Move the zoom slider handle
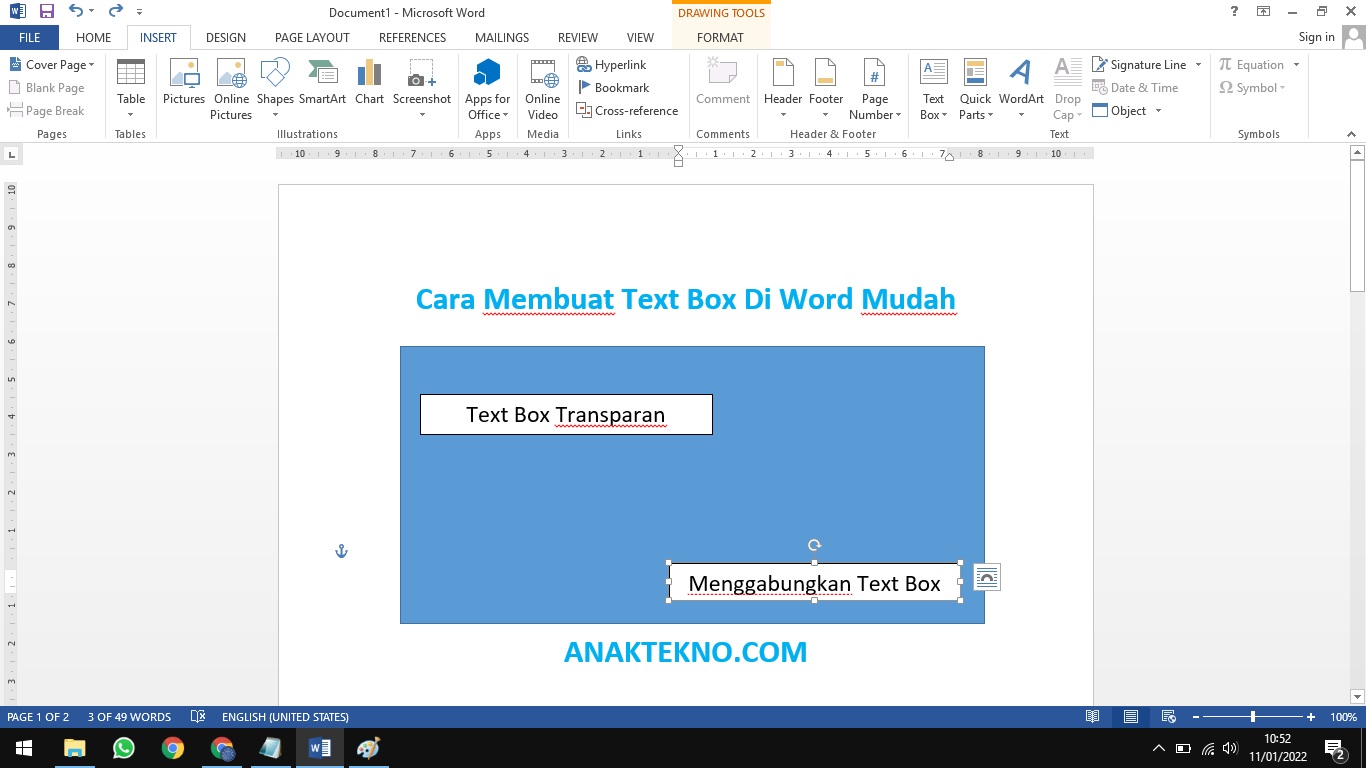Image resolution: width=1366 pixels, height=768 pixels. pos(1253,717)
